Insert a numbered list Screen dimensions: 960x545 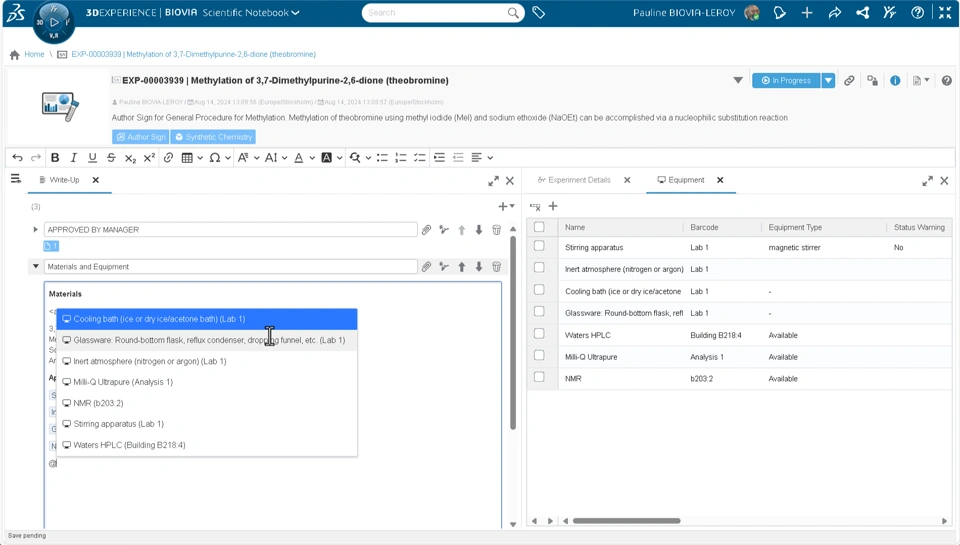pyautogui.click(x=401, y=158)
